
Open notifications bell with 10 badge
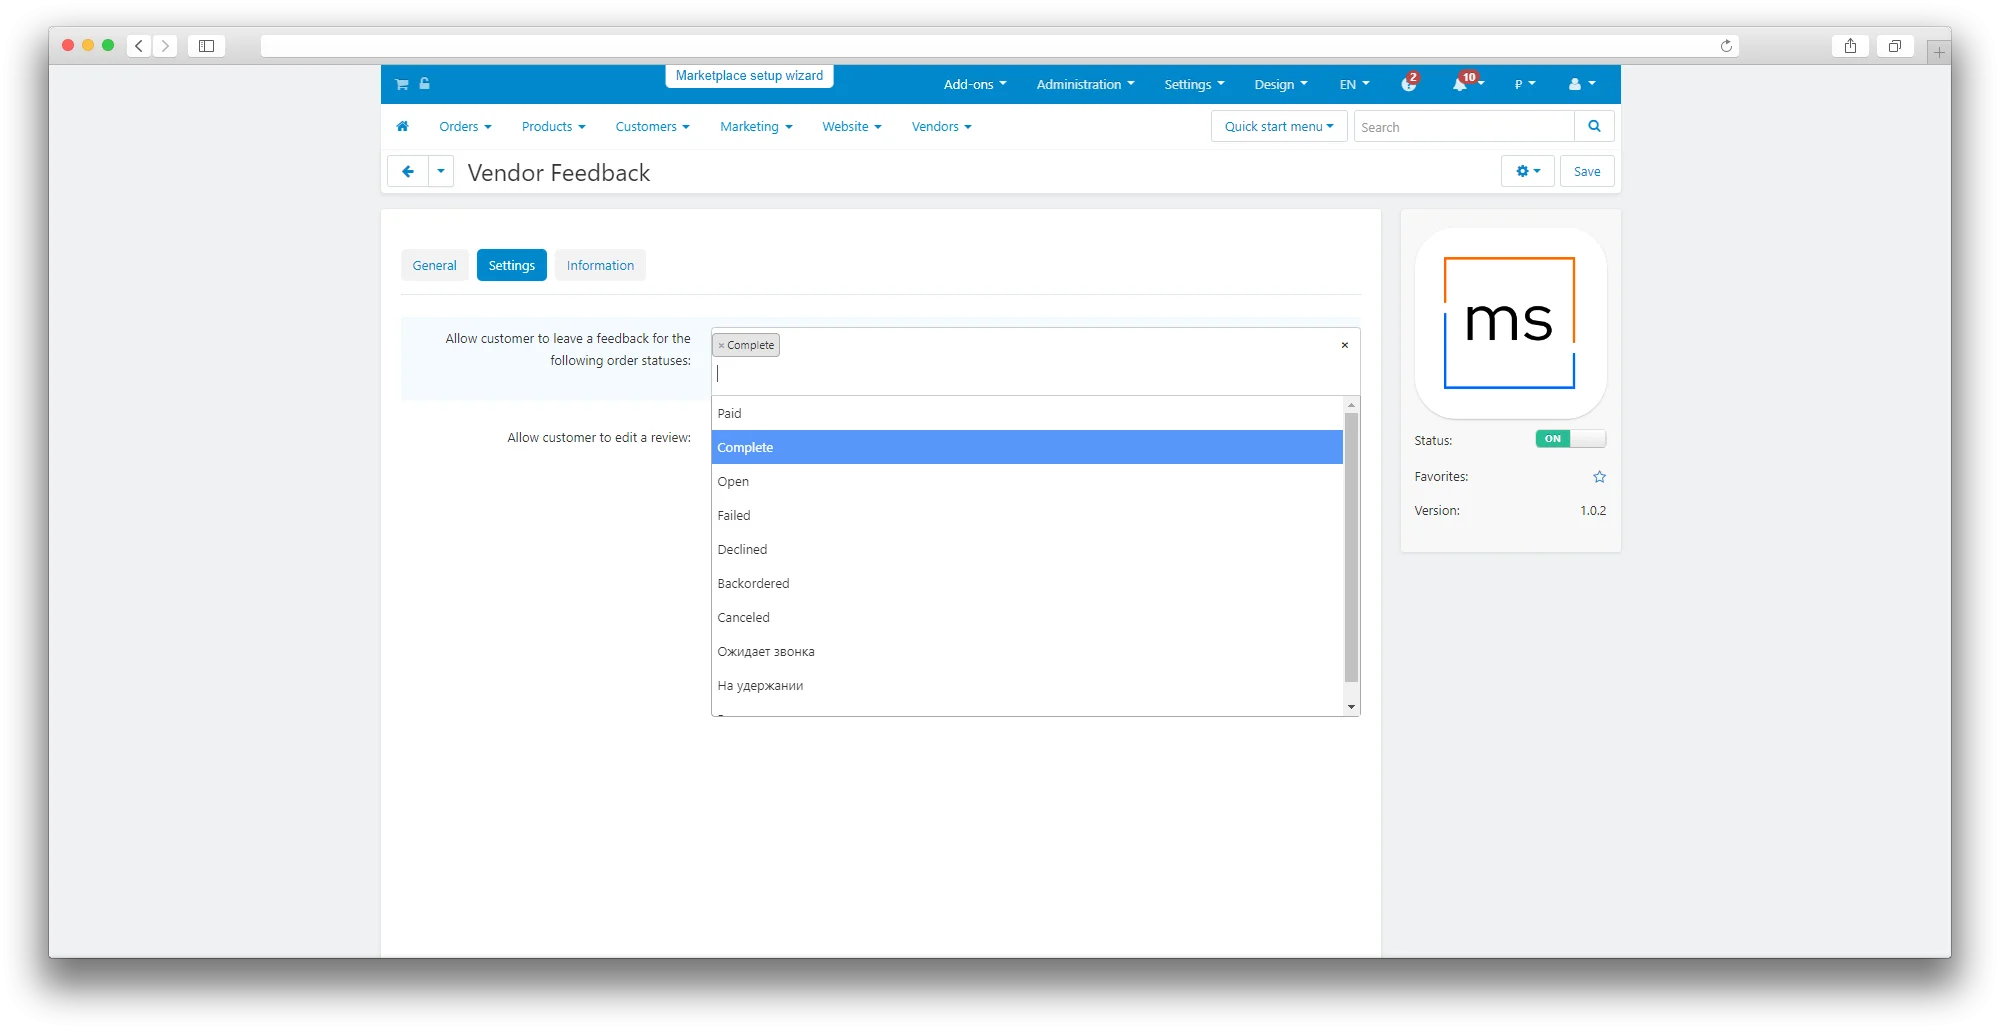[1466, 83]
